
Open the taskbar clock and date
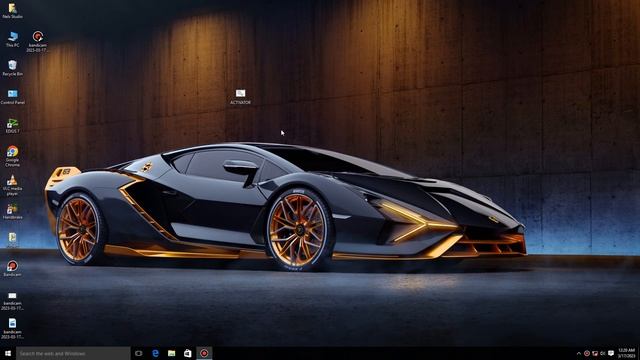[627, 353]
